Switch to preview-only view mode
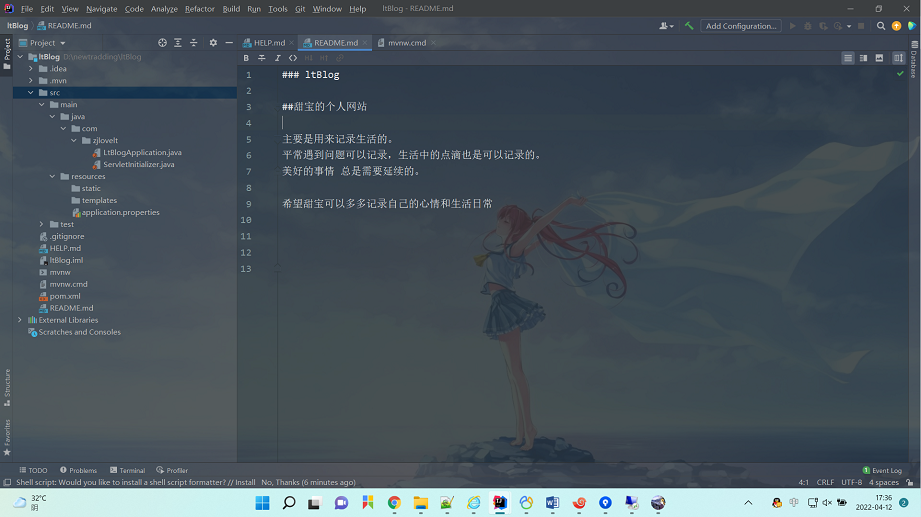This screenshot has width=921, height=517. (879, 58)
